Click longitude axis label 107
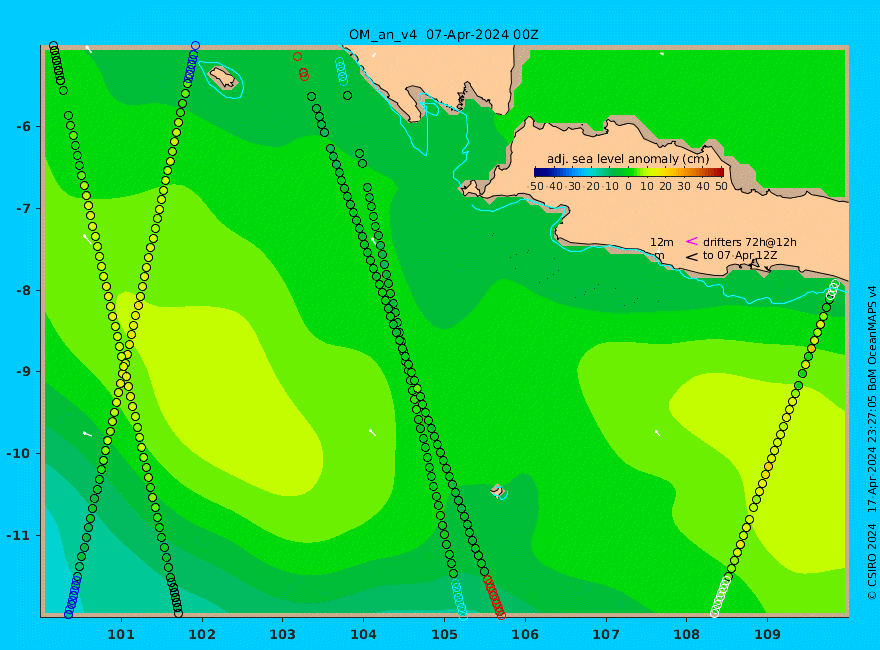880x650 pixels. [x=606, y=635]
